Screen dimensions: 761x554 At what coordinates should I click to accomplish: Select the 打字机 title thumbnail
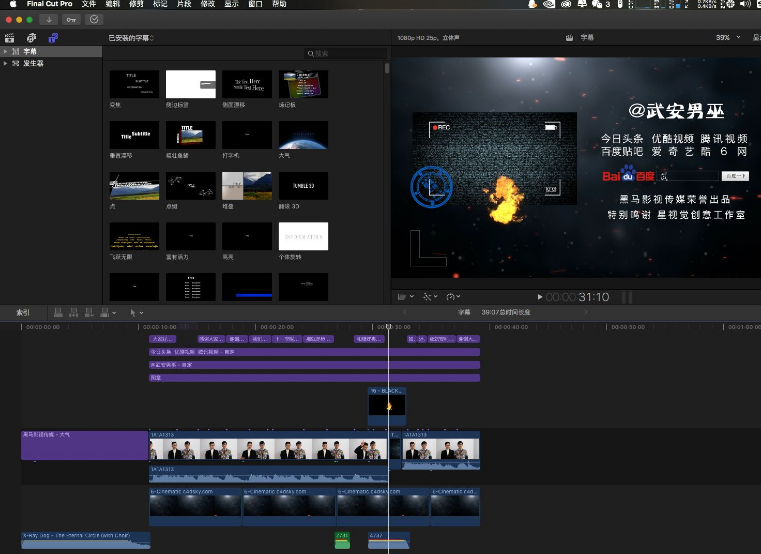click(246, 135)
